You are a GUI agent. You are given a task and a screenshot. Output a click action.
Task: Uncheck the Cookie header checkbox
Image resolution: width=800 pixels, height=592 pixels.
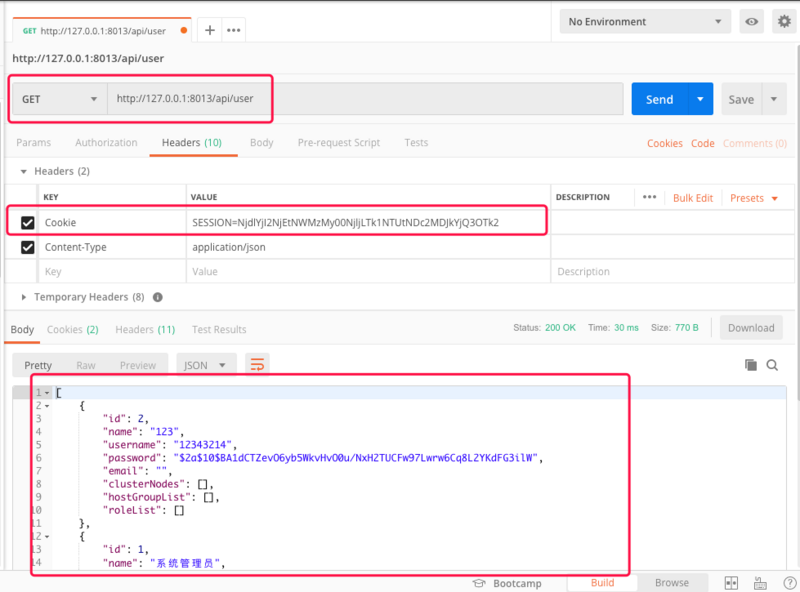pyautogui.click(x=28, y=222)
